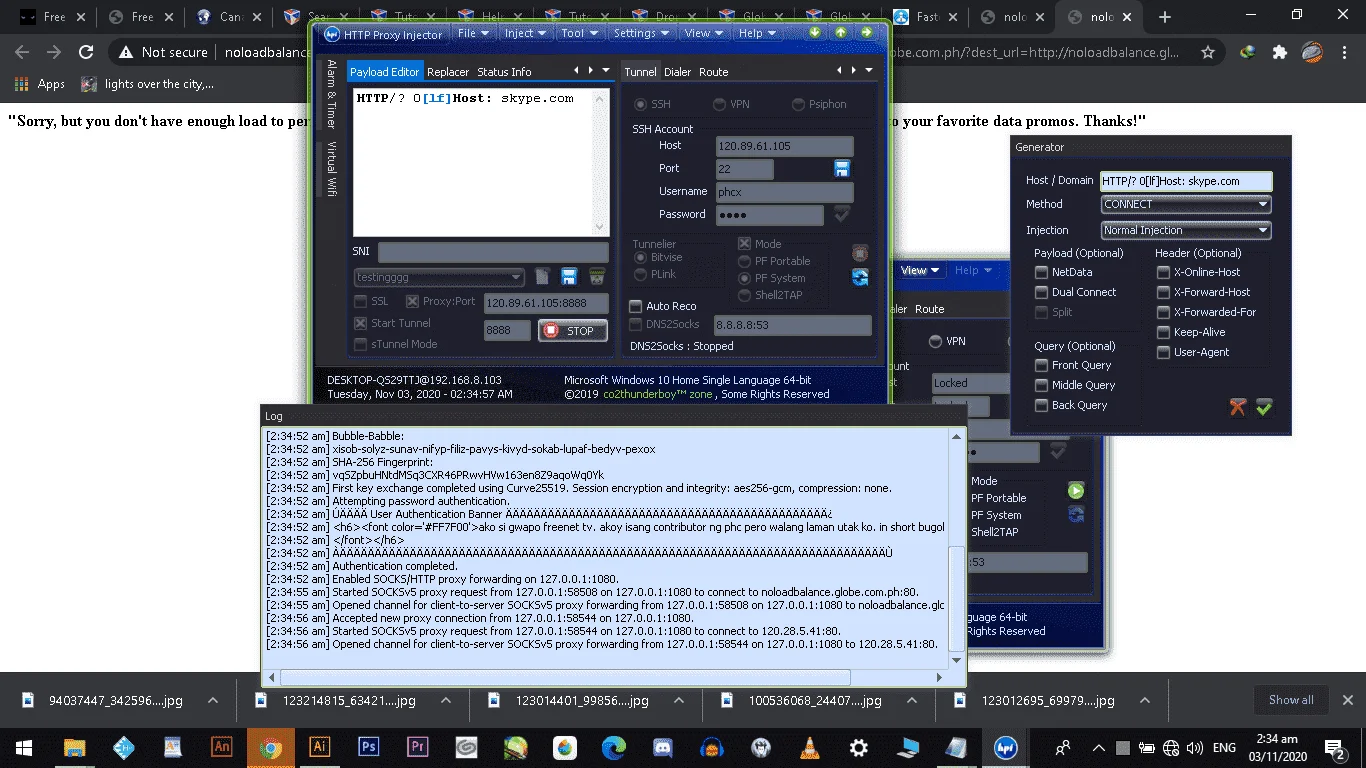Open the testinggg config dropdown
Viewport: 1366px width, 768px height.
[439, 277]
